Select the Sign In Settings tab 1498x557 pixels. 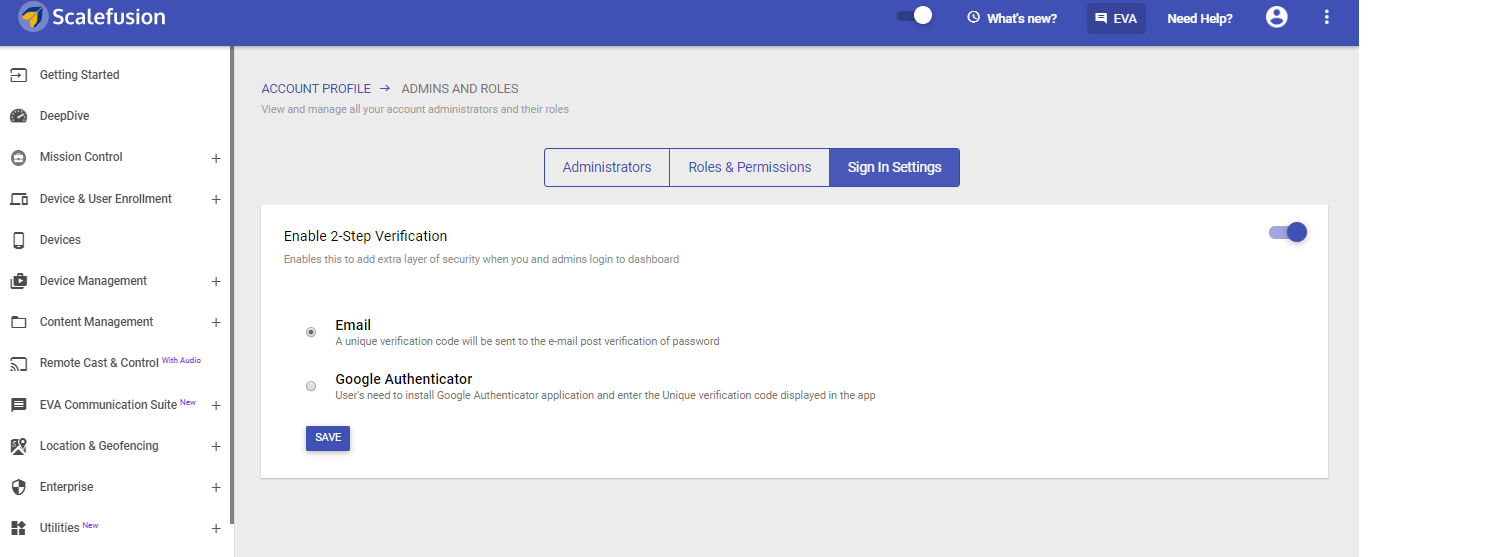coord(894,167)
